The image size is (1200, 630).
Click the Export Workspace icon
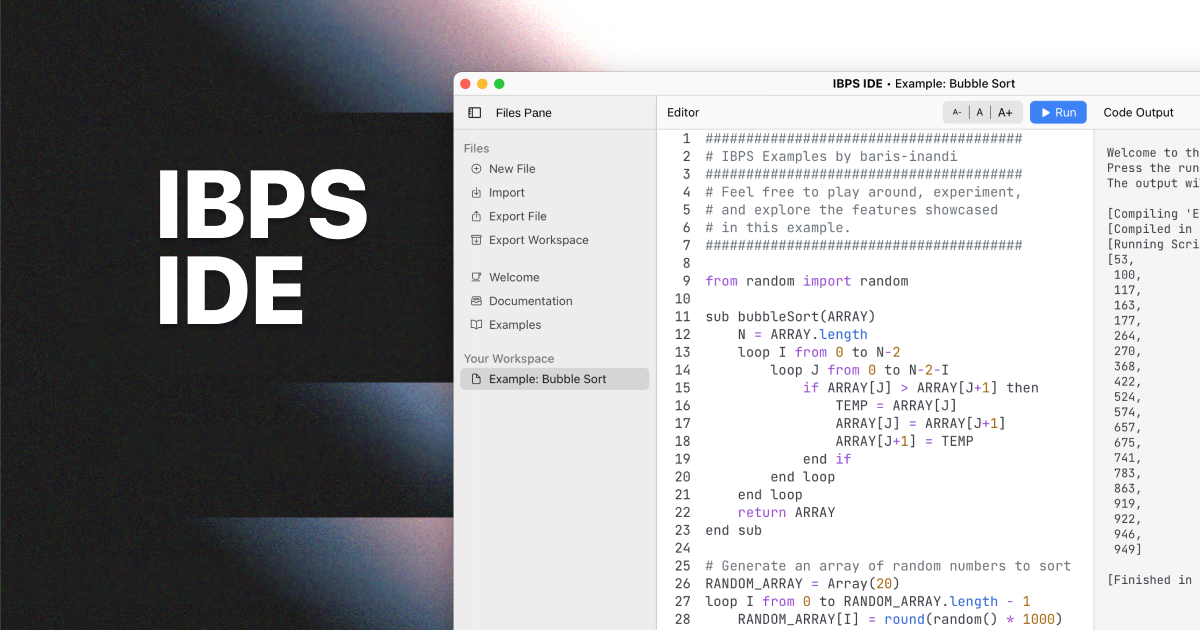(476, 241)
